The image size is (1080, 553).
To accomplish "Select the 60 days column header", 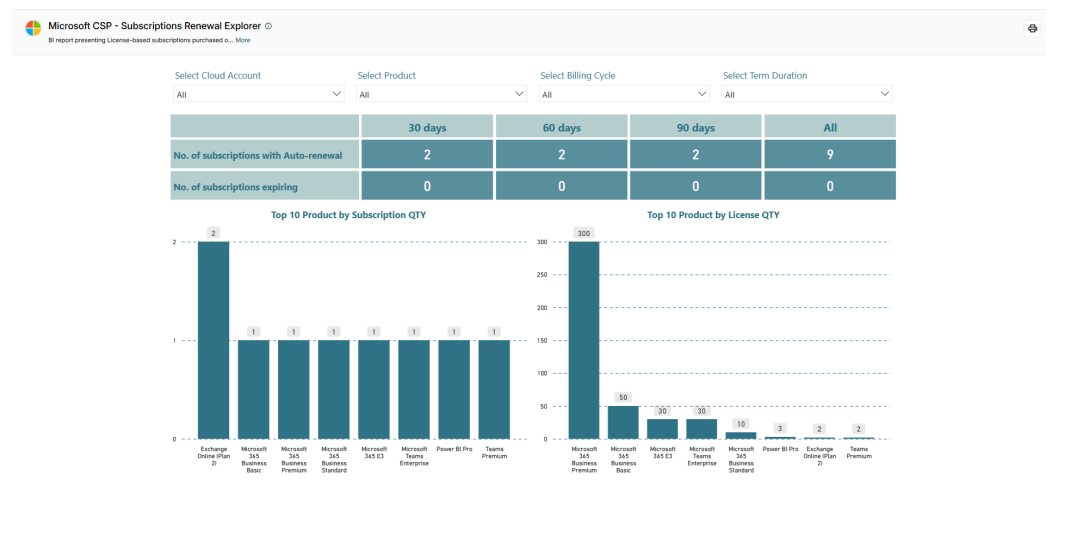I will coord(561,127).
